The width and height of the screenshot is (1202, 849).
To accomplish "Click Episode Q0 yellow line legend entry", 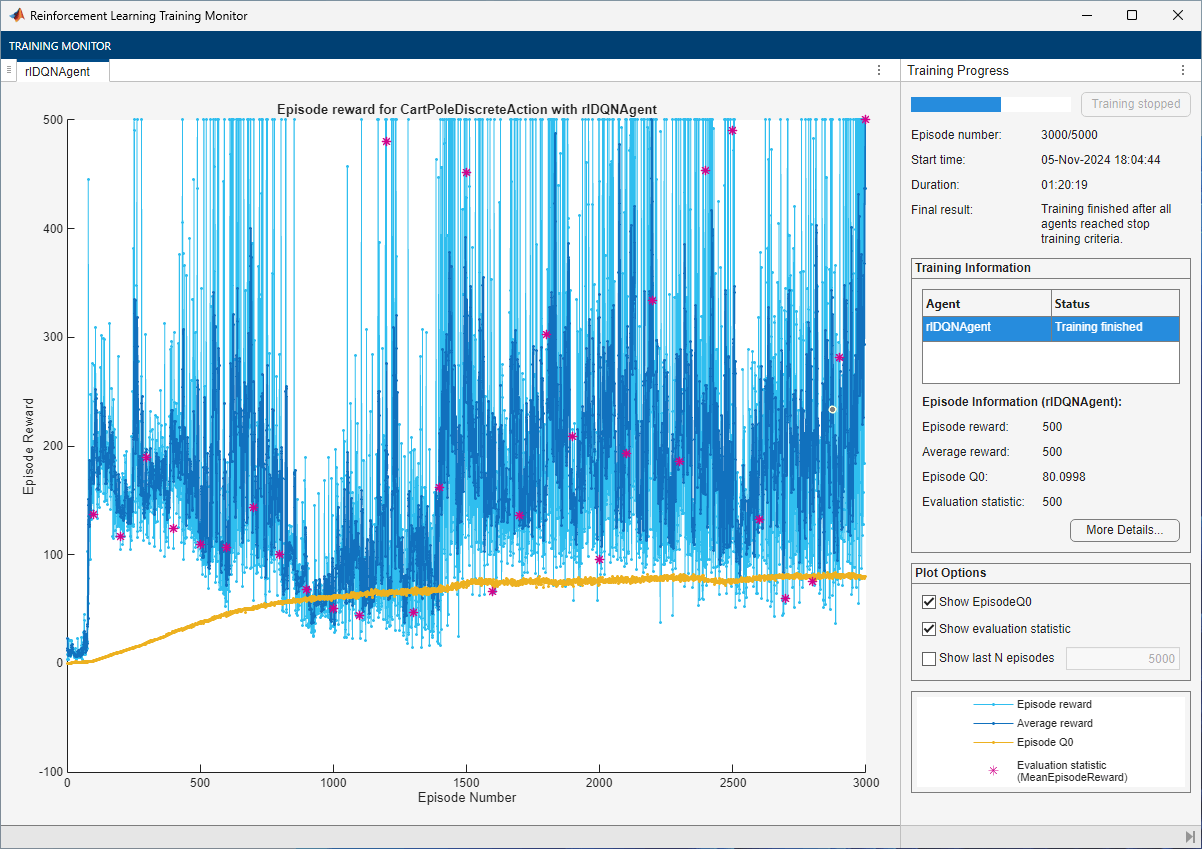I will [x=993, y=742].
